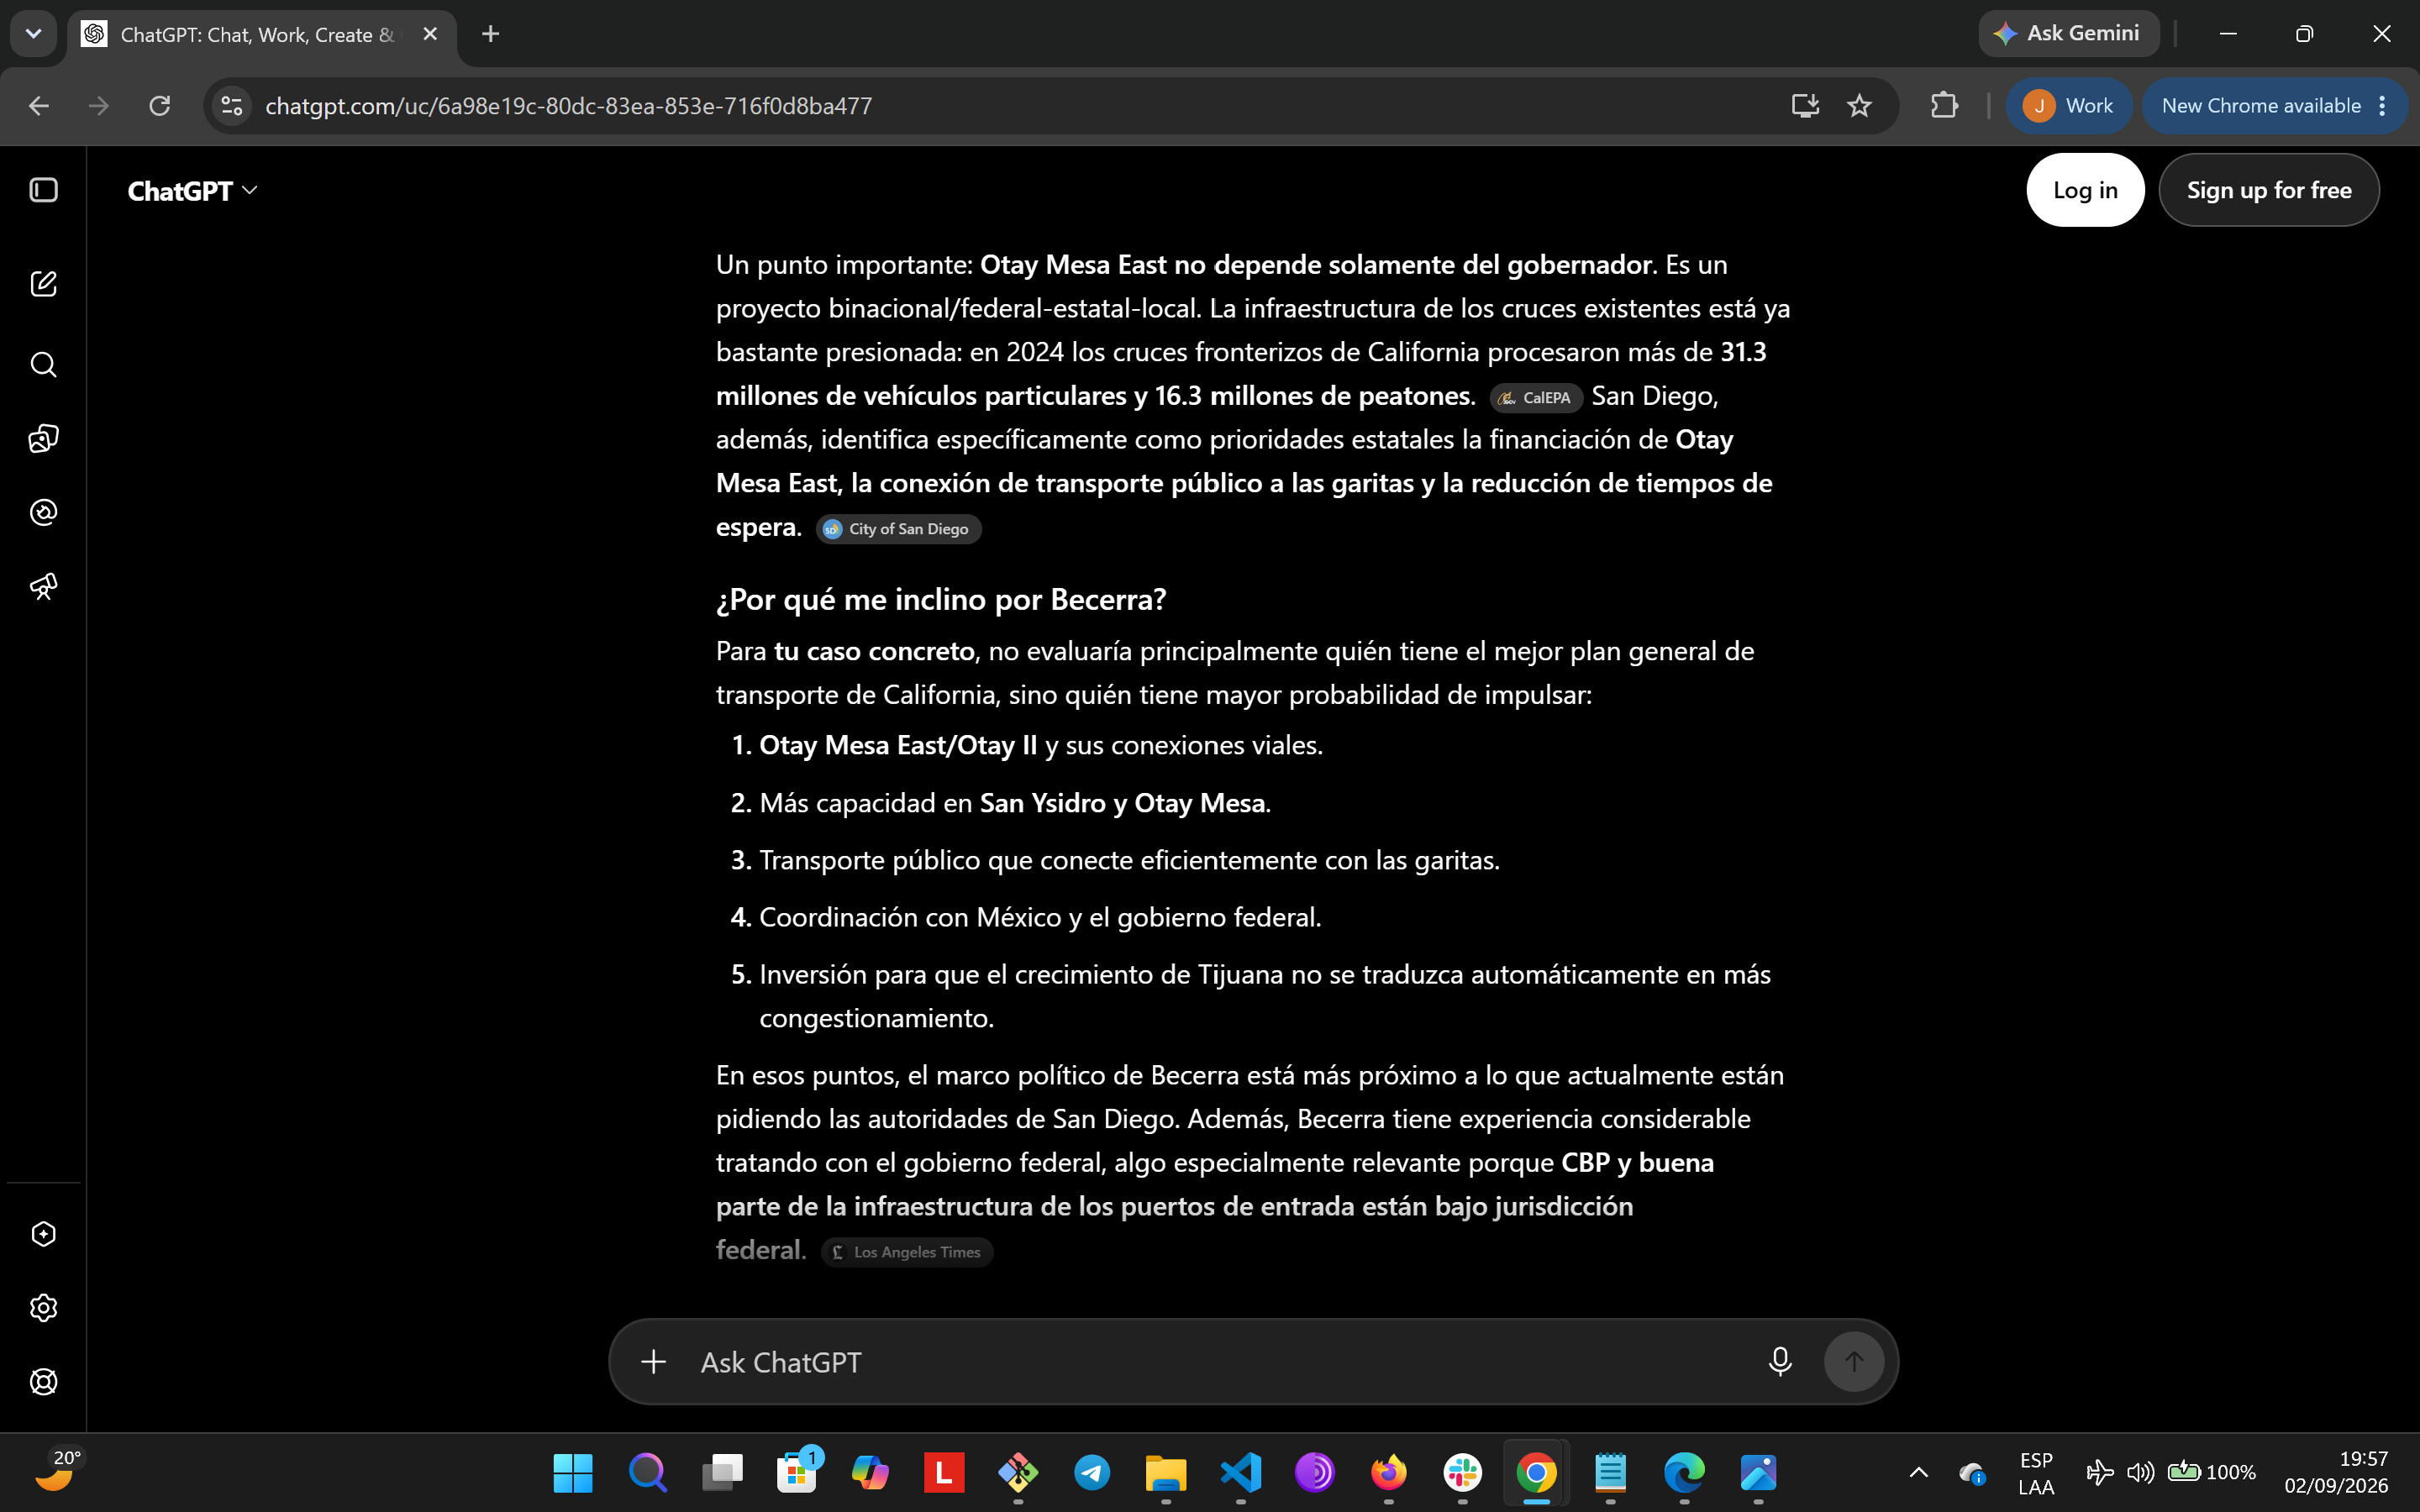The height and width of the screenshot is (1512, 2420).
Task: Start voice dictation with the microphone icon
Action: [1780, 1362]
